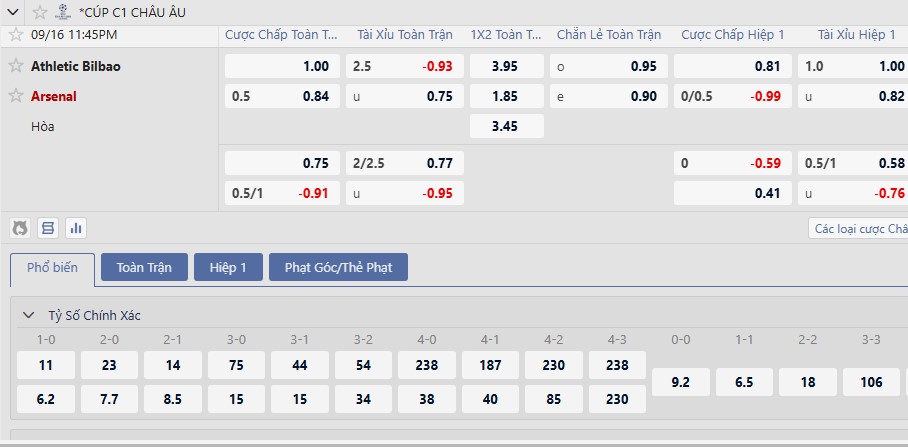The image size is (908, 447).
Task: Select the draw odds 3.45
Action: 506,126
